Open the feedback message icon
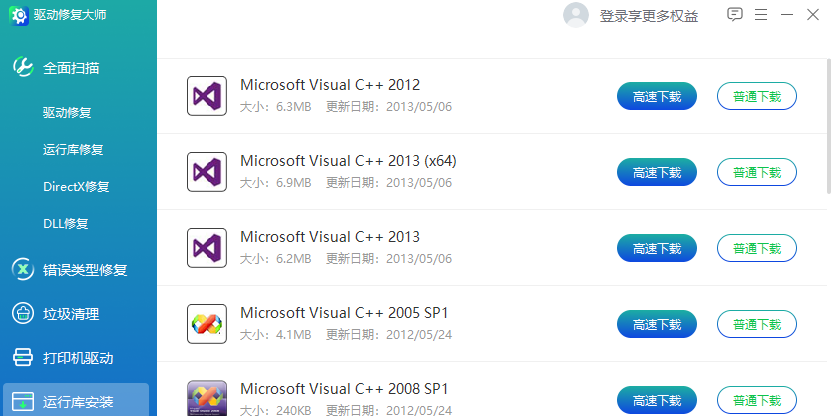 pos(734,15)
